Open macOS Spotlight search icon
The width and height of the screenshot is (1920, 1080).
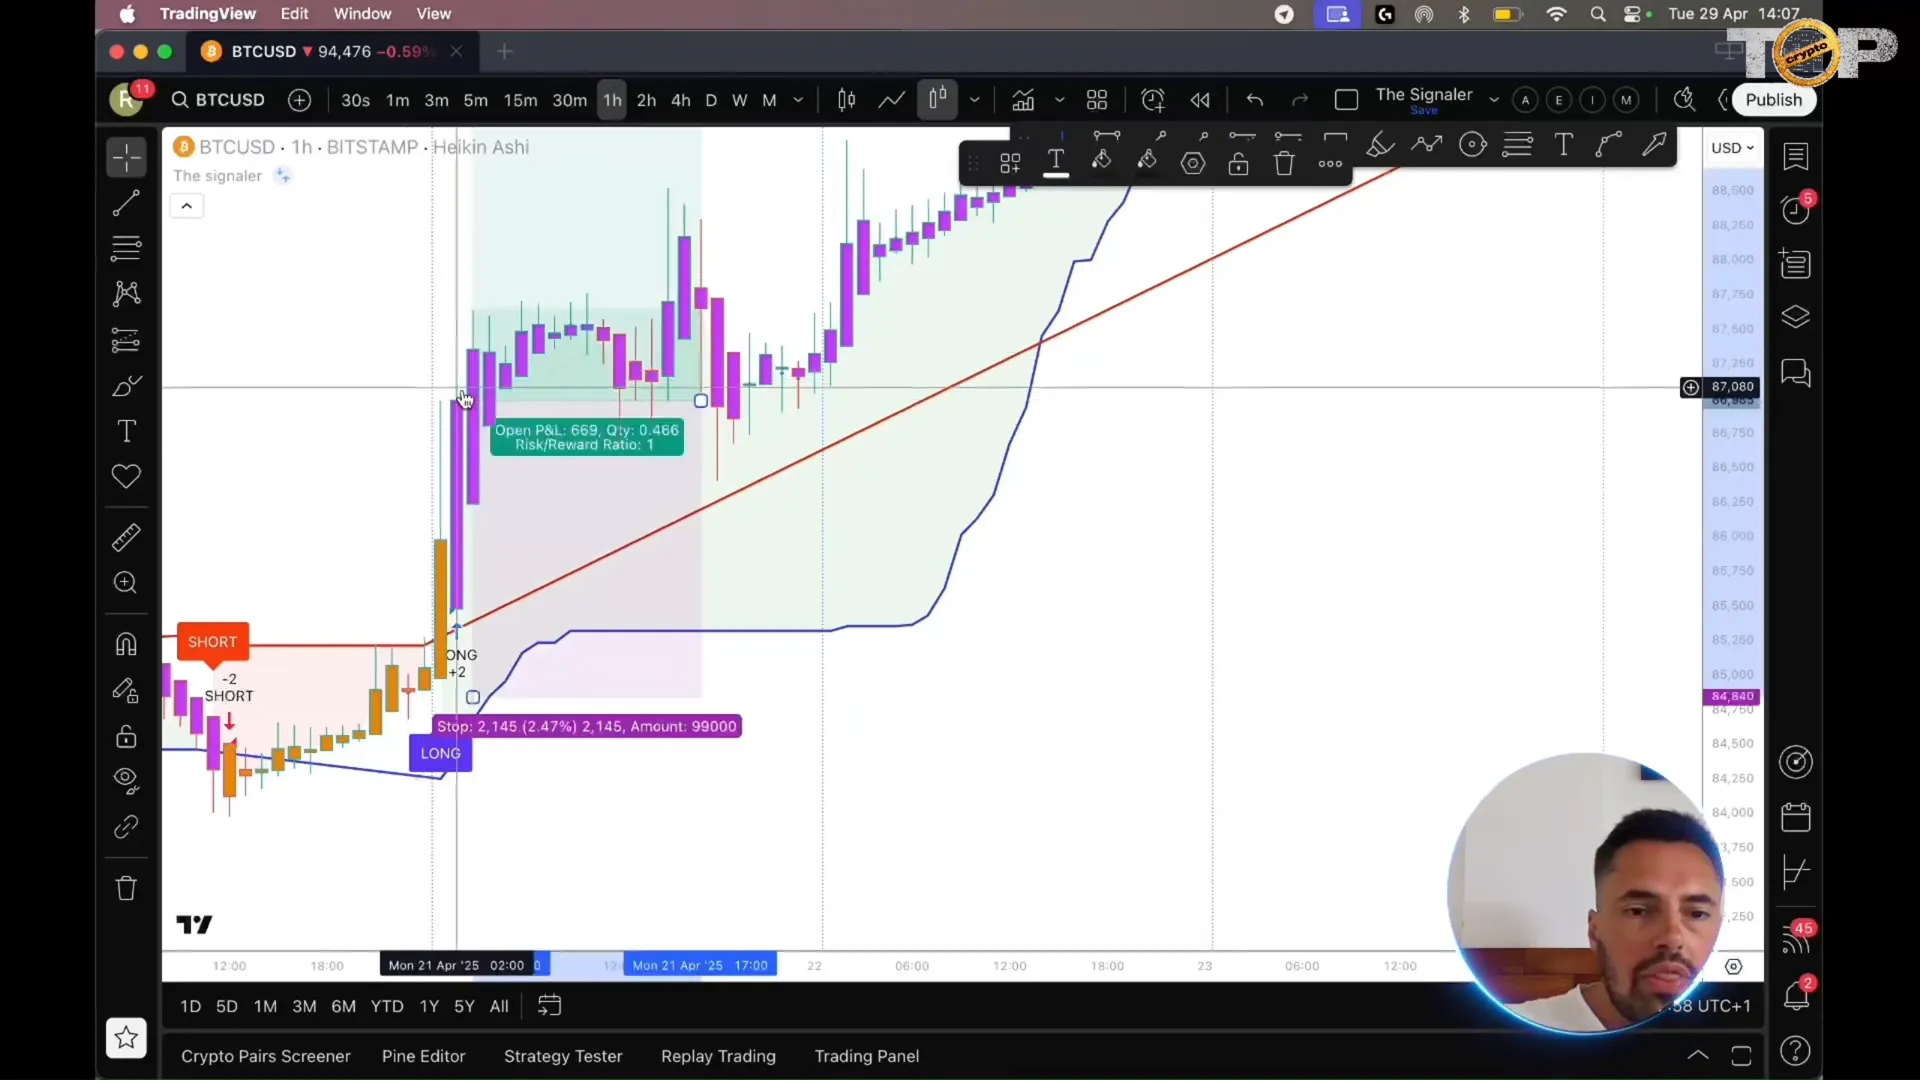[x=1598, y=14]
